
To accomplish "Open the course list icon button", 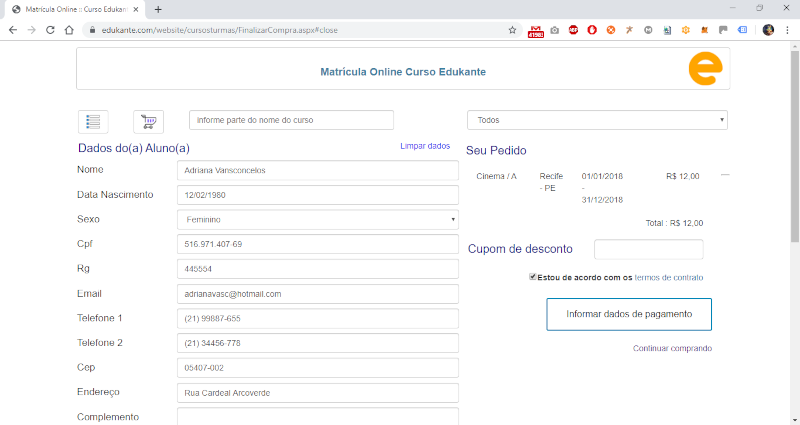I will click(93, 121).
